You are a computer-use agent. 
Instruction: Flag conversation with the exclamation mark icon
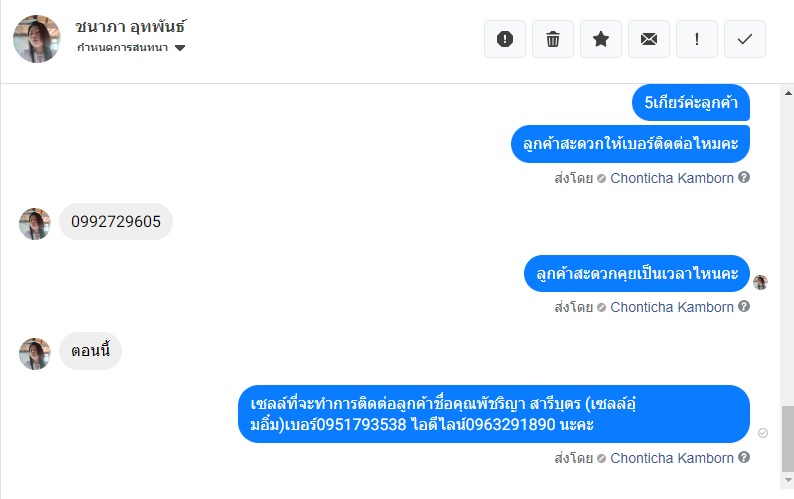point(697,39)
